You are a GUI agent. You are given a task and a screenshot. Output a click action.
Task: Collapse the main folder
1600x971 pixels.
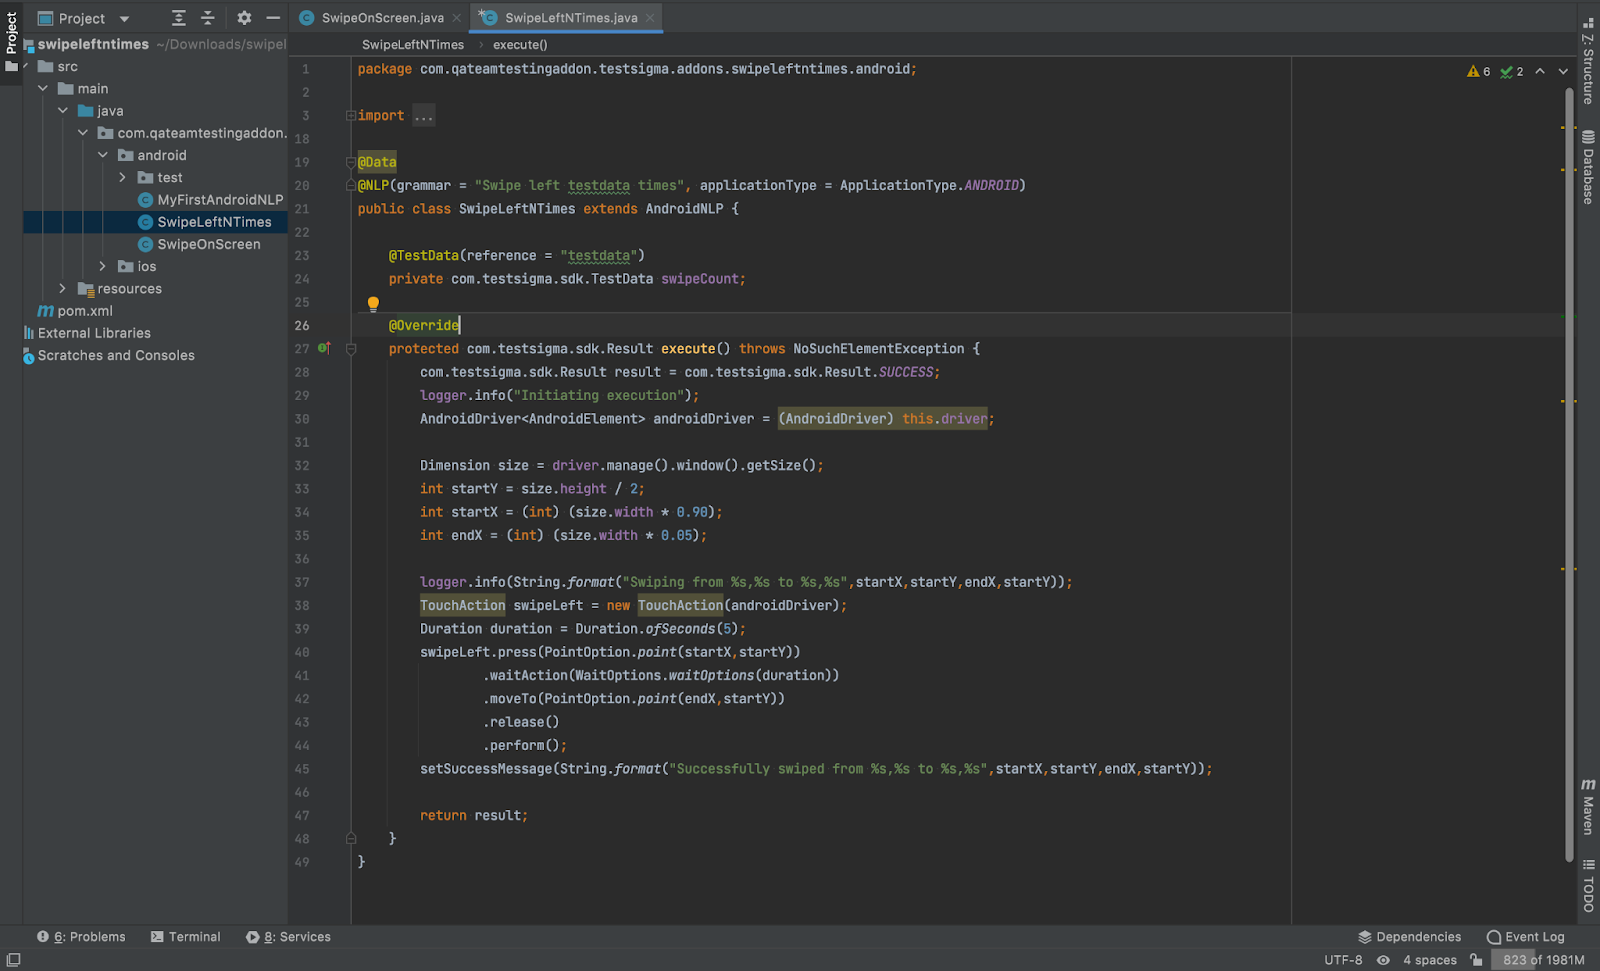point(43,89)
